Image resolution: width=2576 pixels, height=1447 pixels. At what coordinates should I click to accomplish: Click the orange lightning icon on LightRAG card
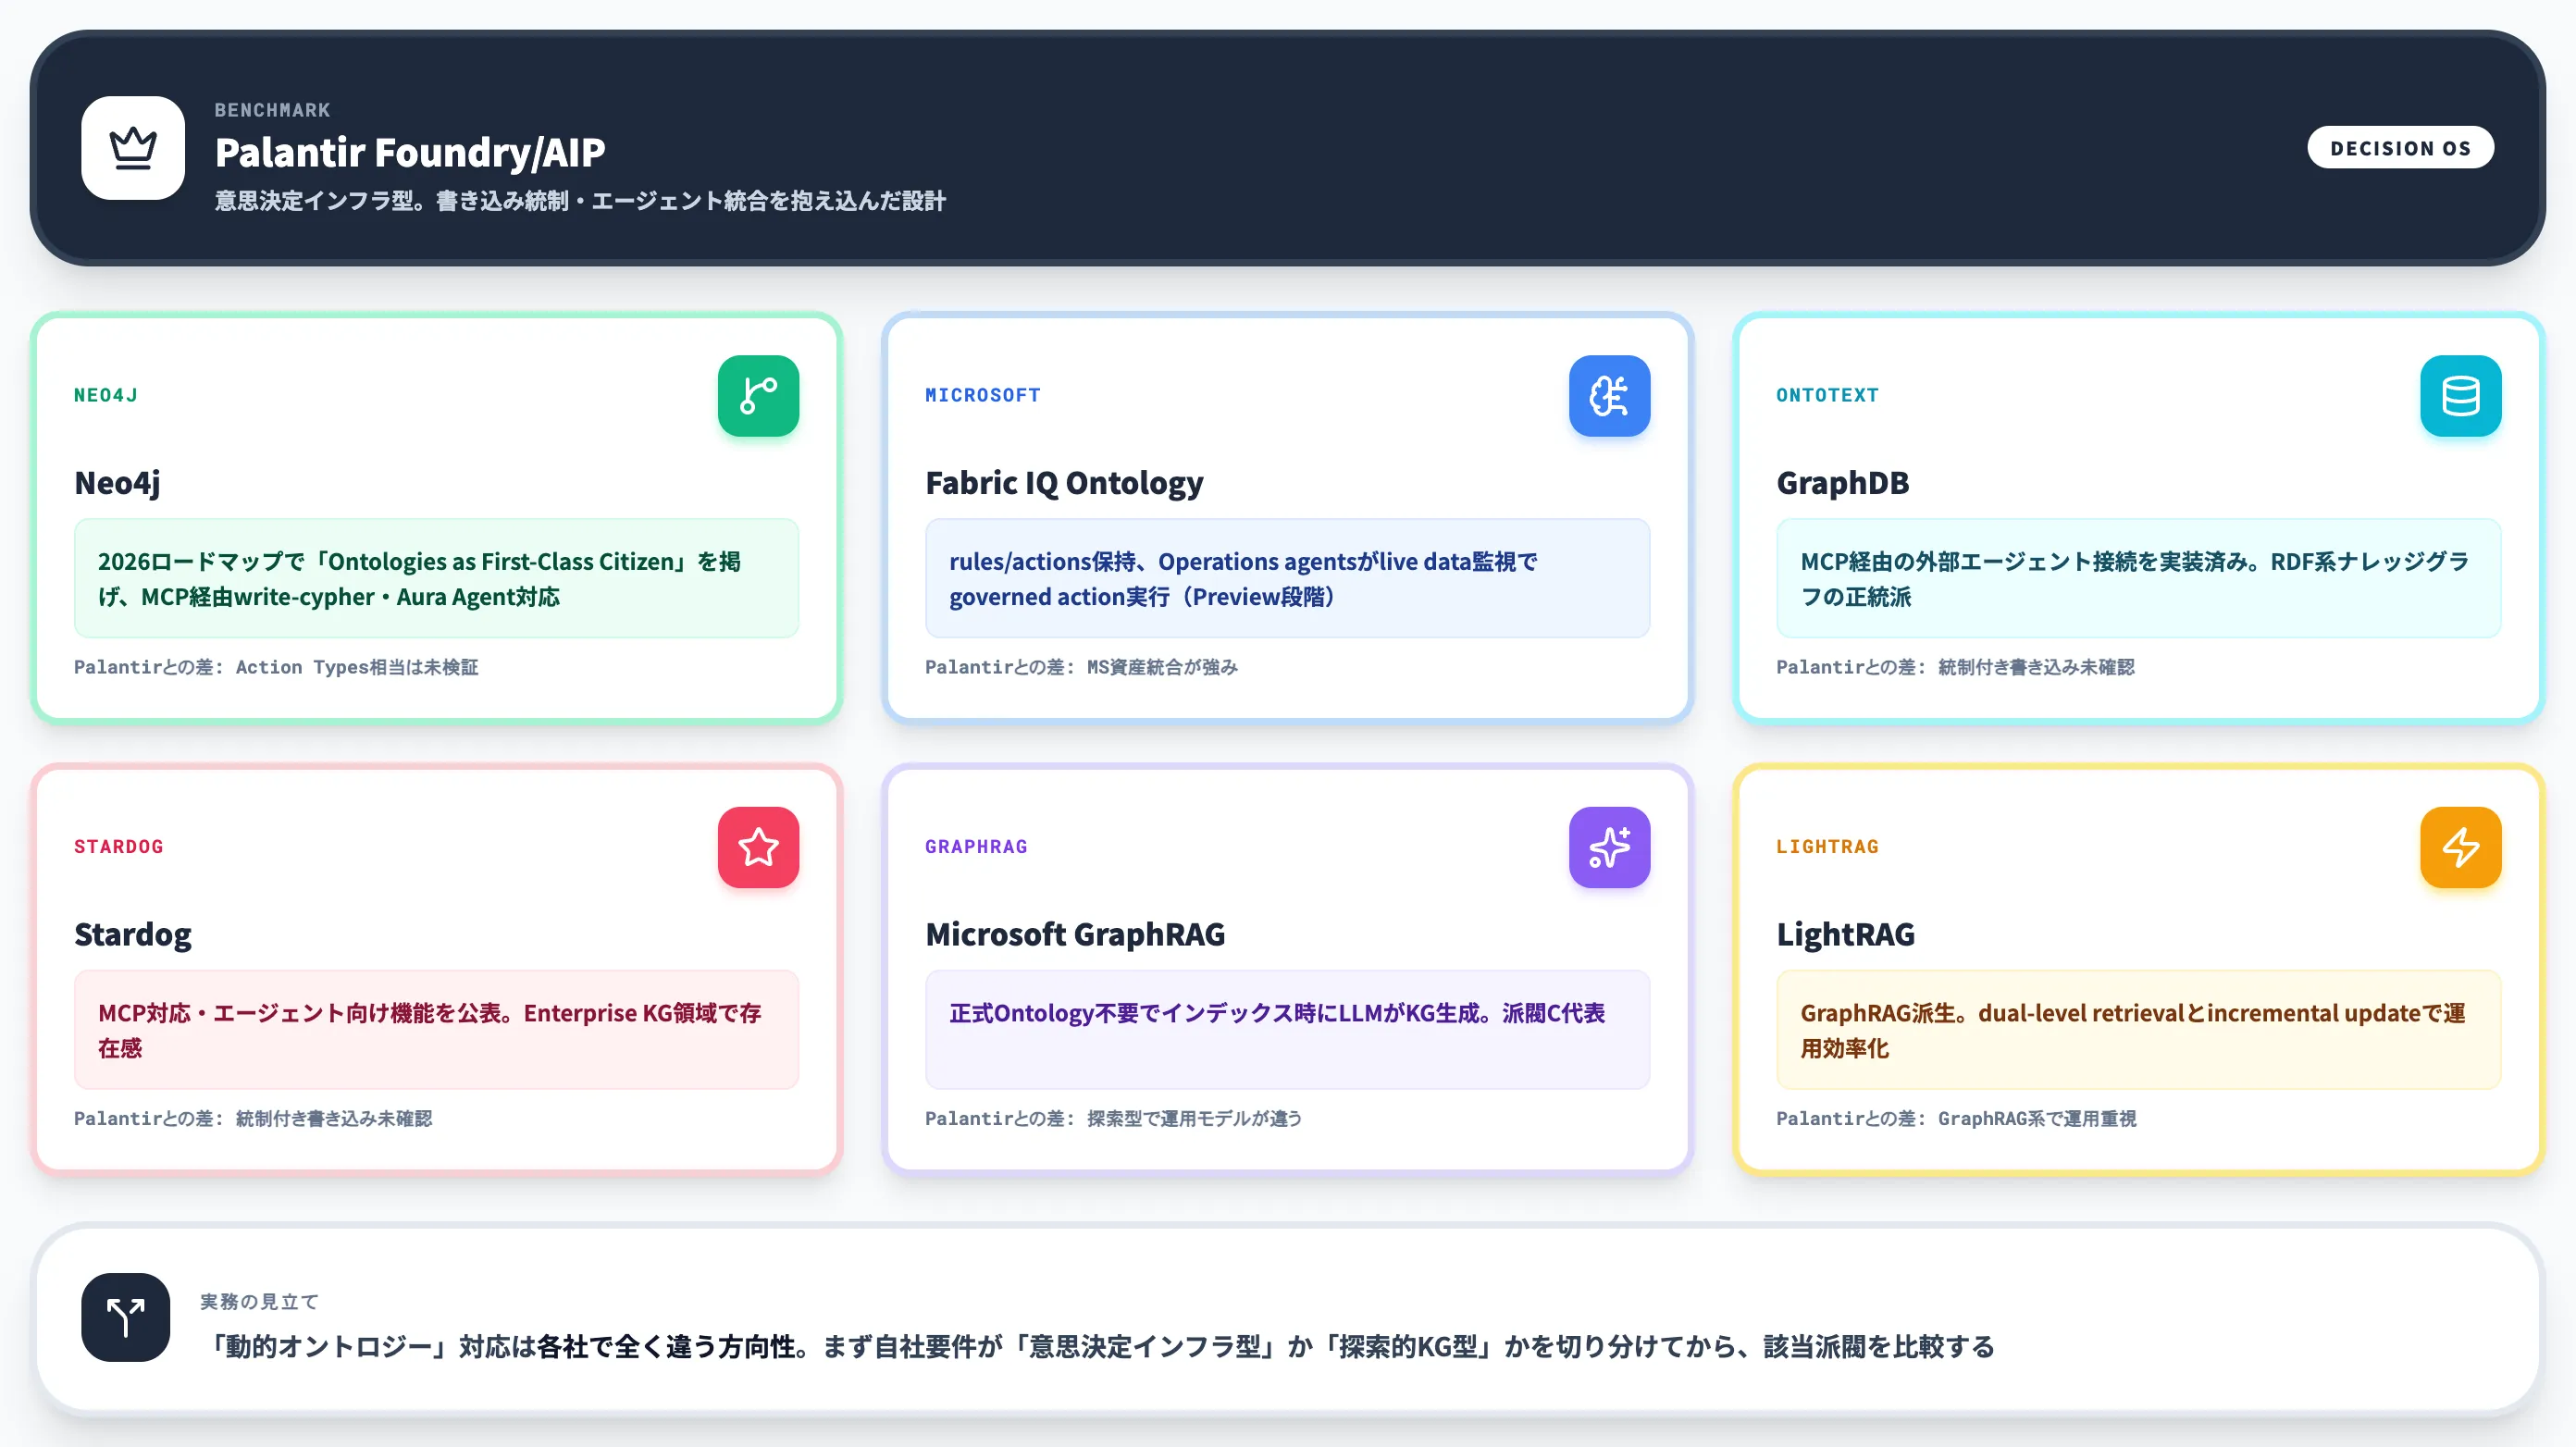pos(2460,847)
